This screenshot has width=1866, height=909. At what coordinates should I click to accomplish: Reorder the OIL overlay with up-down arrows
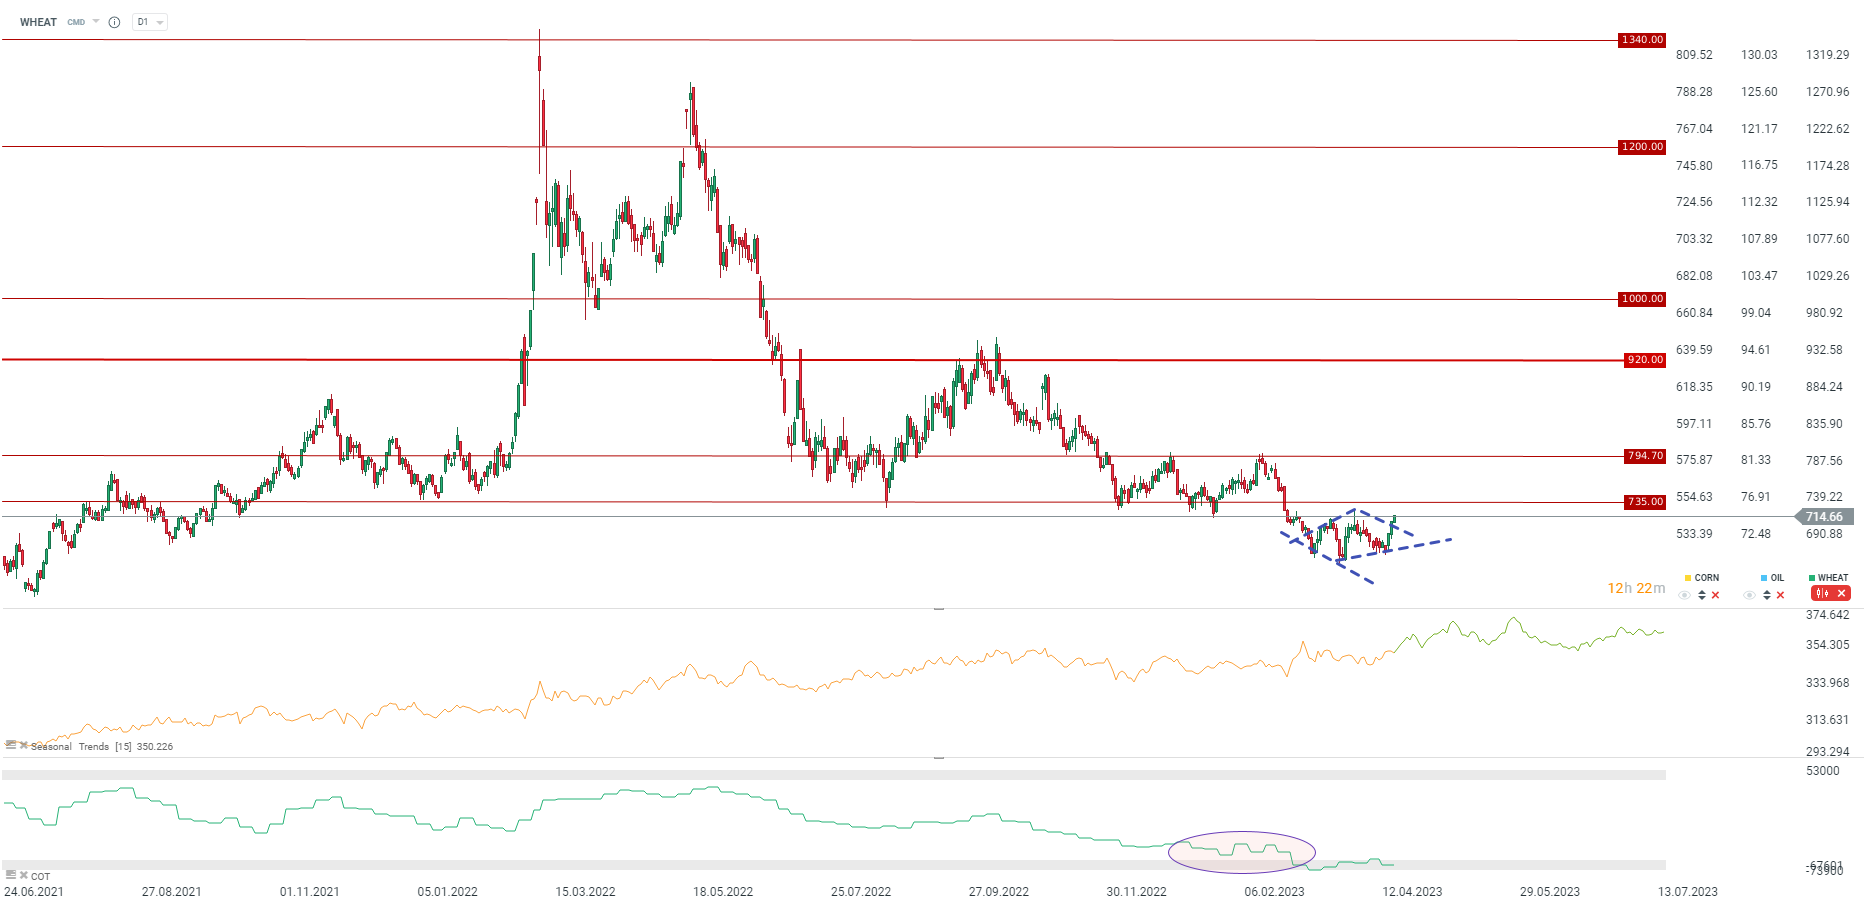[x=1767, y=595]
